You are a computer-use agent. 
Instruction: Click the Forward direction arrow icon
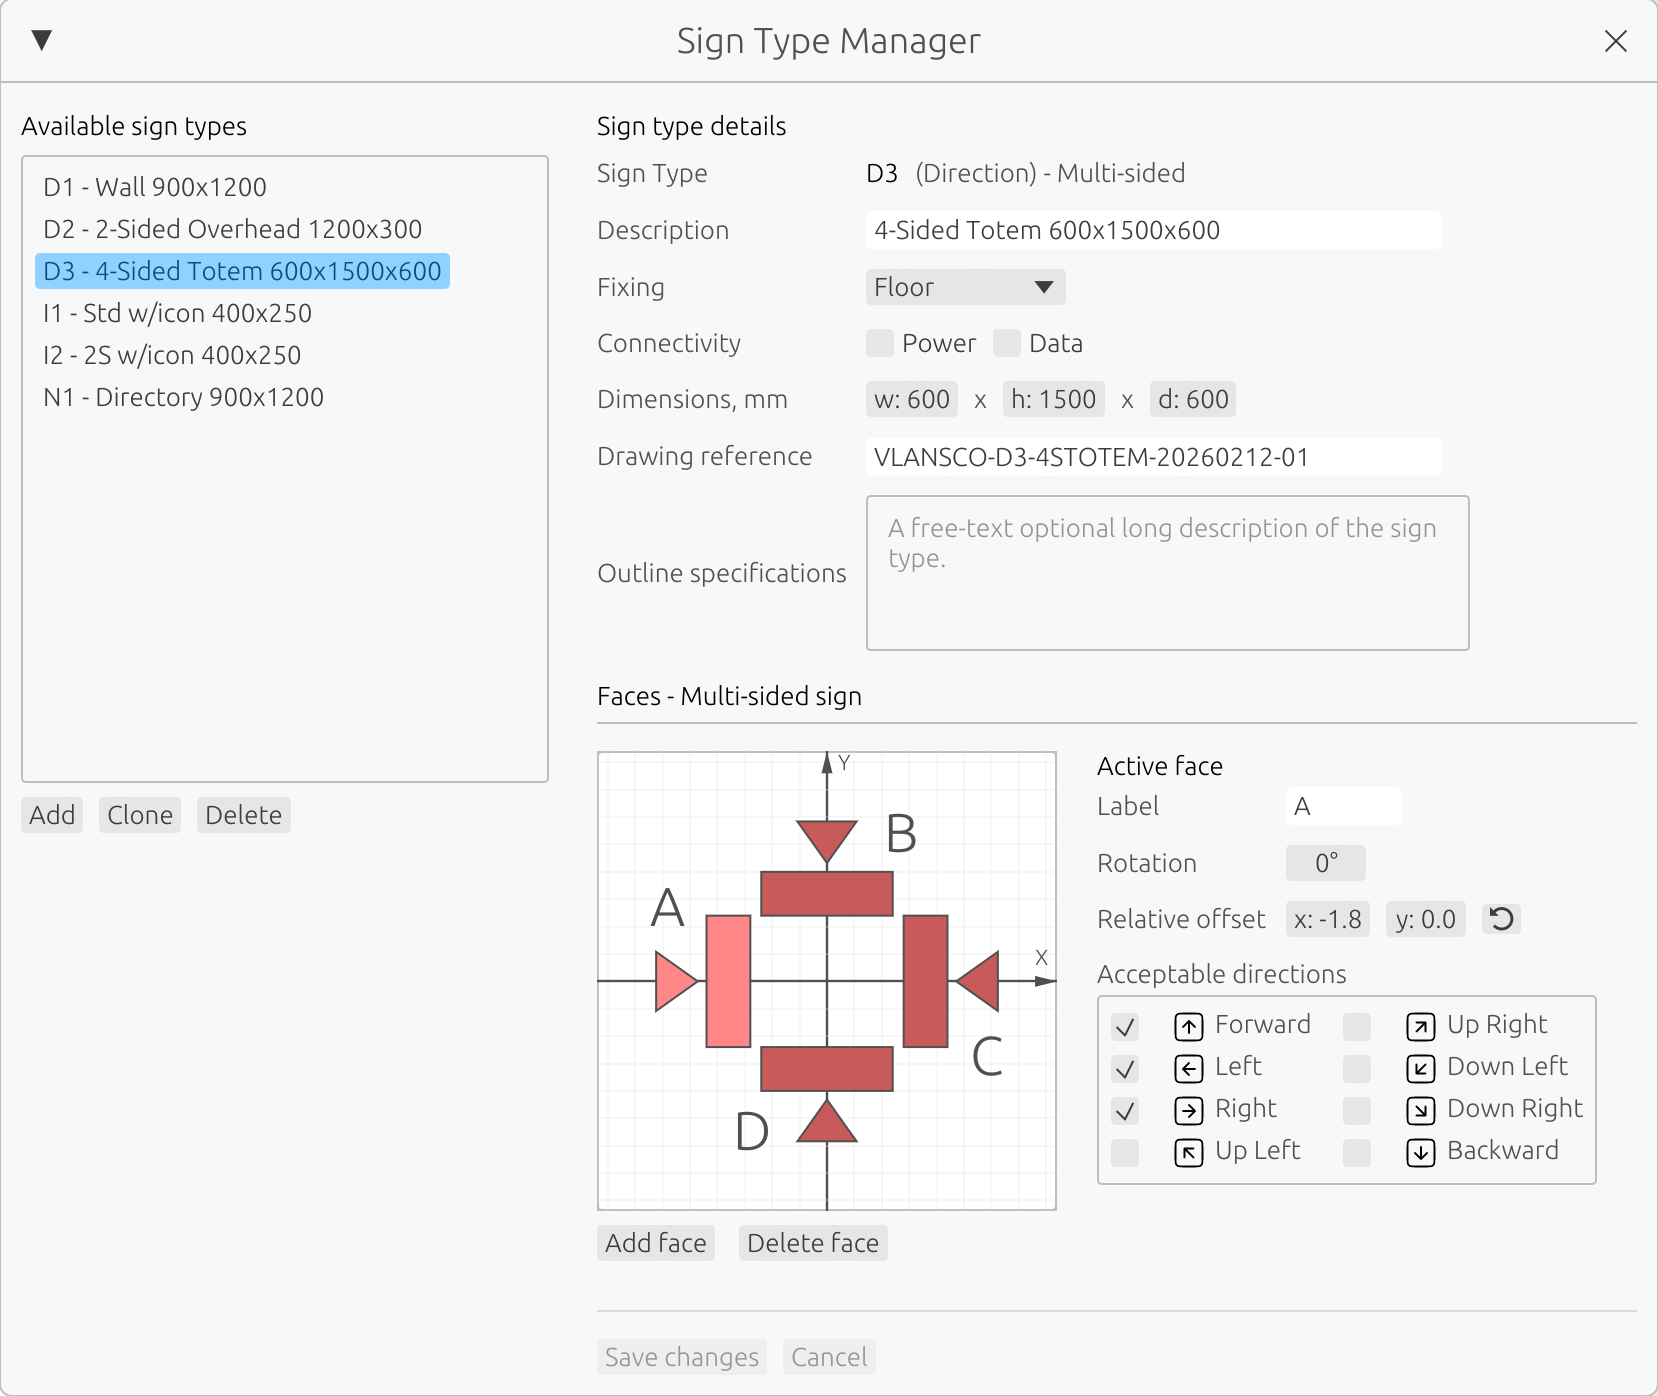[1189, 1026]
